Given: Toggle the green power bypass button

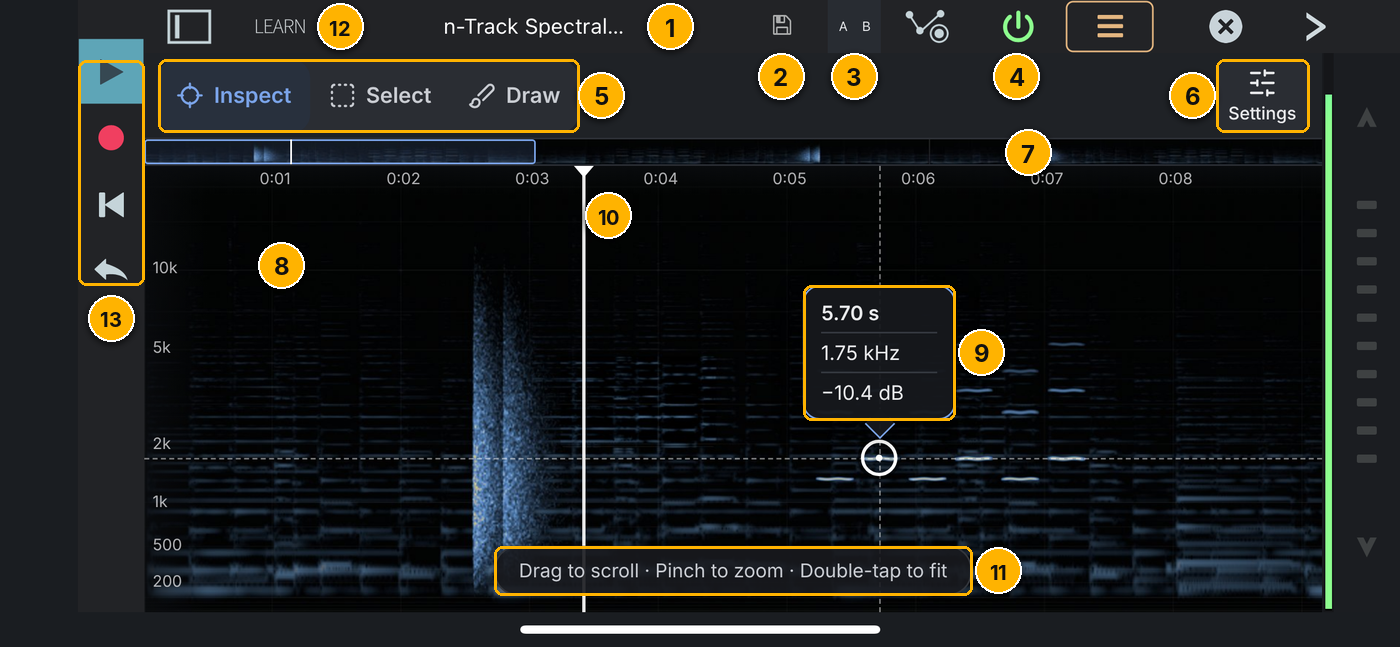Looking at the screenshot, I should click(x=1017, y=27).
